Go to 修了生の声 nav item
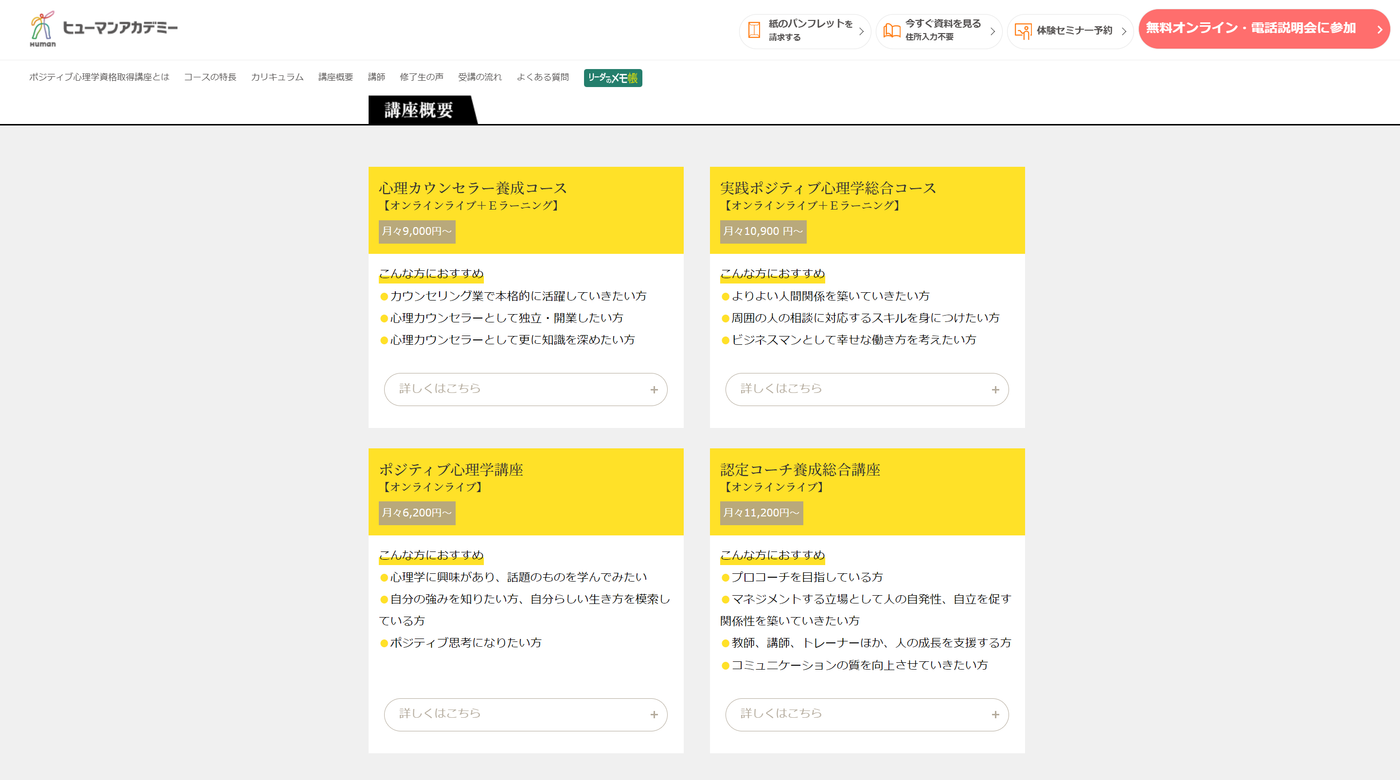Screen dimensions: 1400x780 [422, 77]
